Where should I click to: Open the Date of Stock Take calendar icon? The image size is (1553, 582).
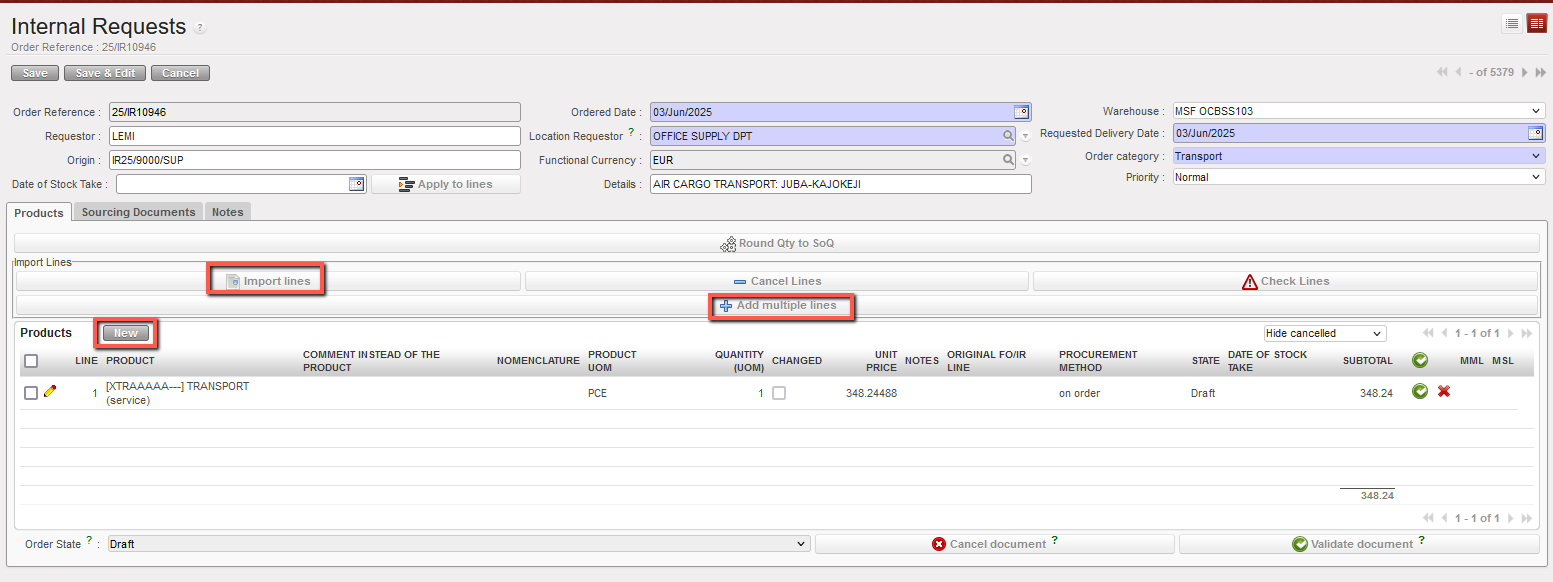pyautogui.click(x=355, y=184)
